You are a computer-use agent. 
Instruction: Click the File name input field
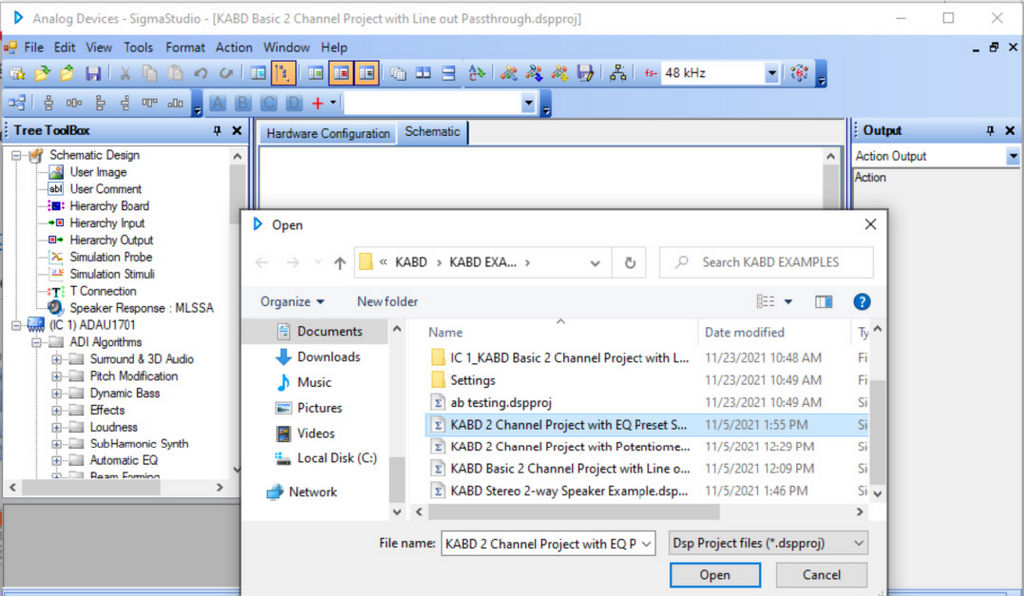[540, 543]
